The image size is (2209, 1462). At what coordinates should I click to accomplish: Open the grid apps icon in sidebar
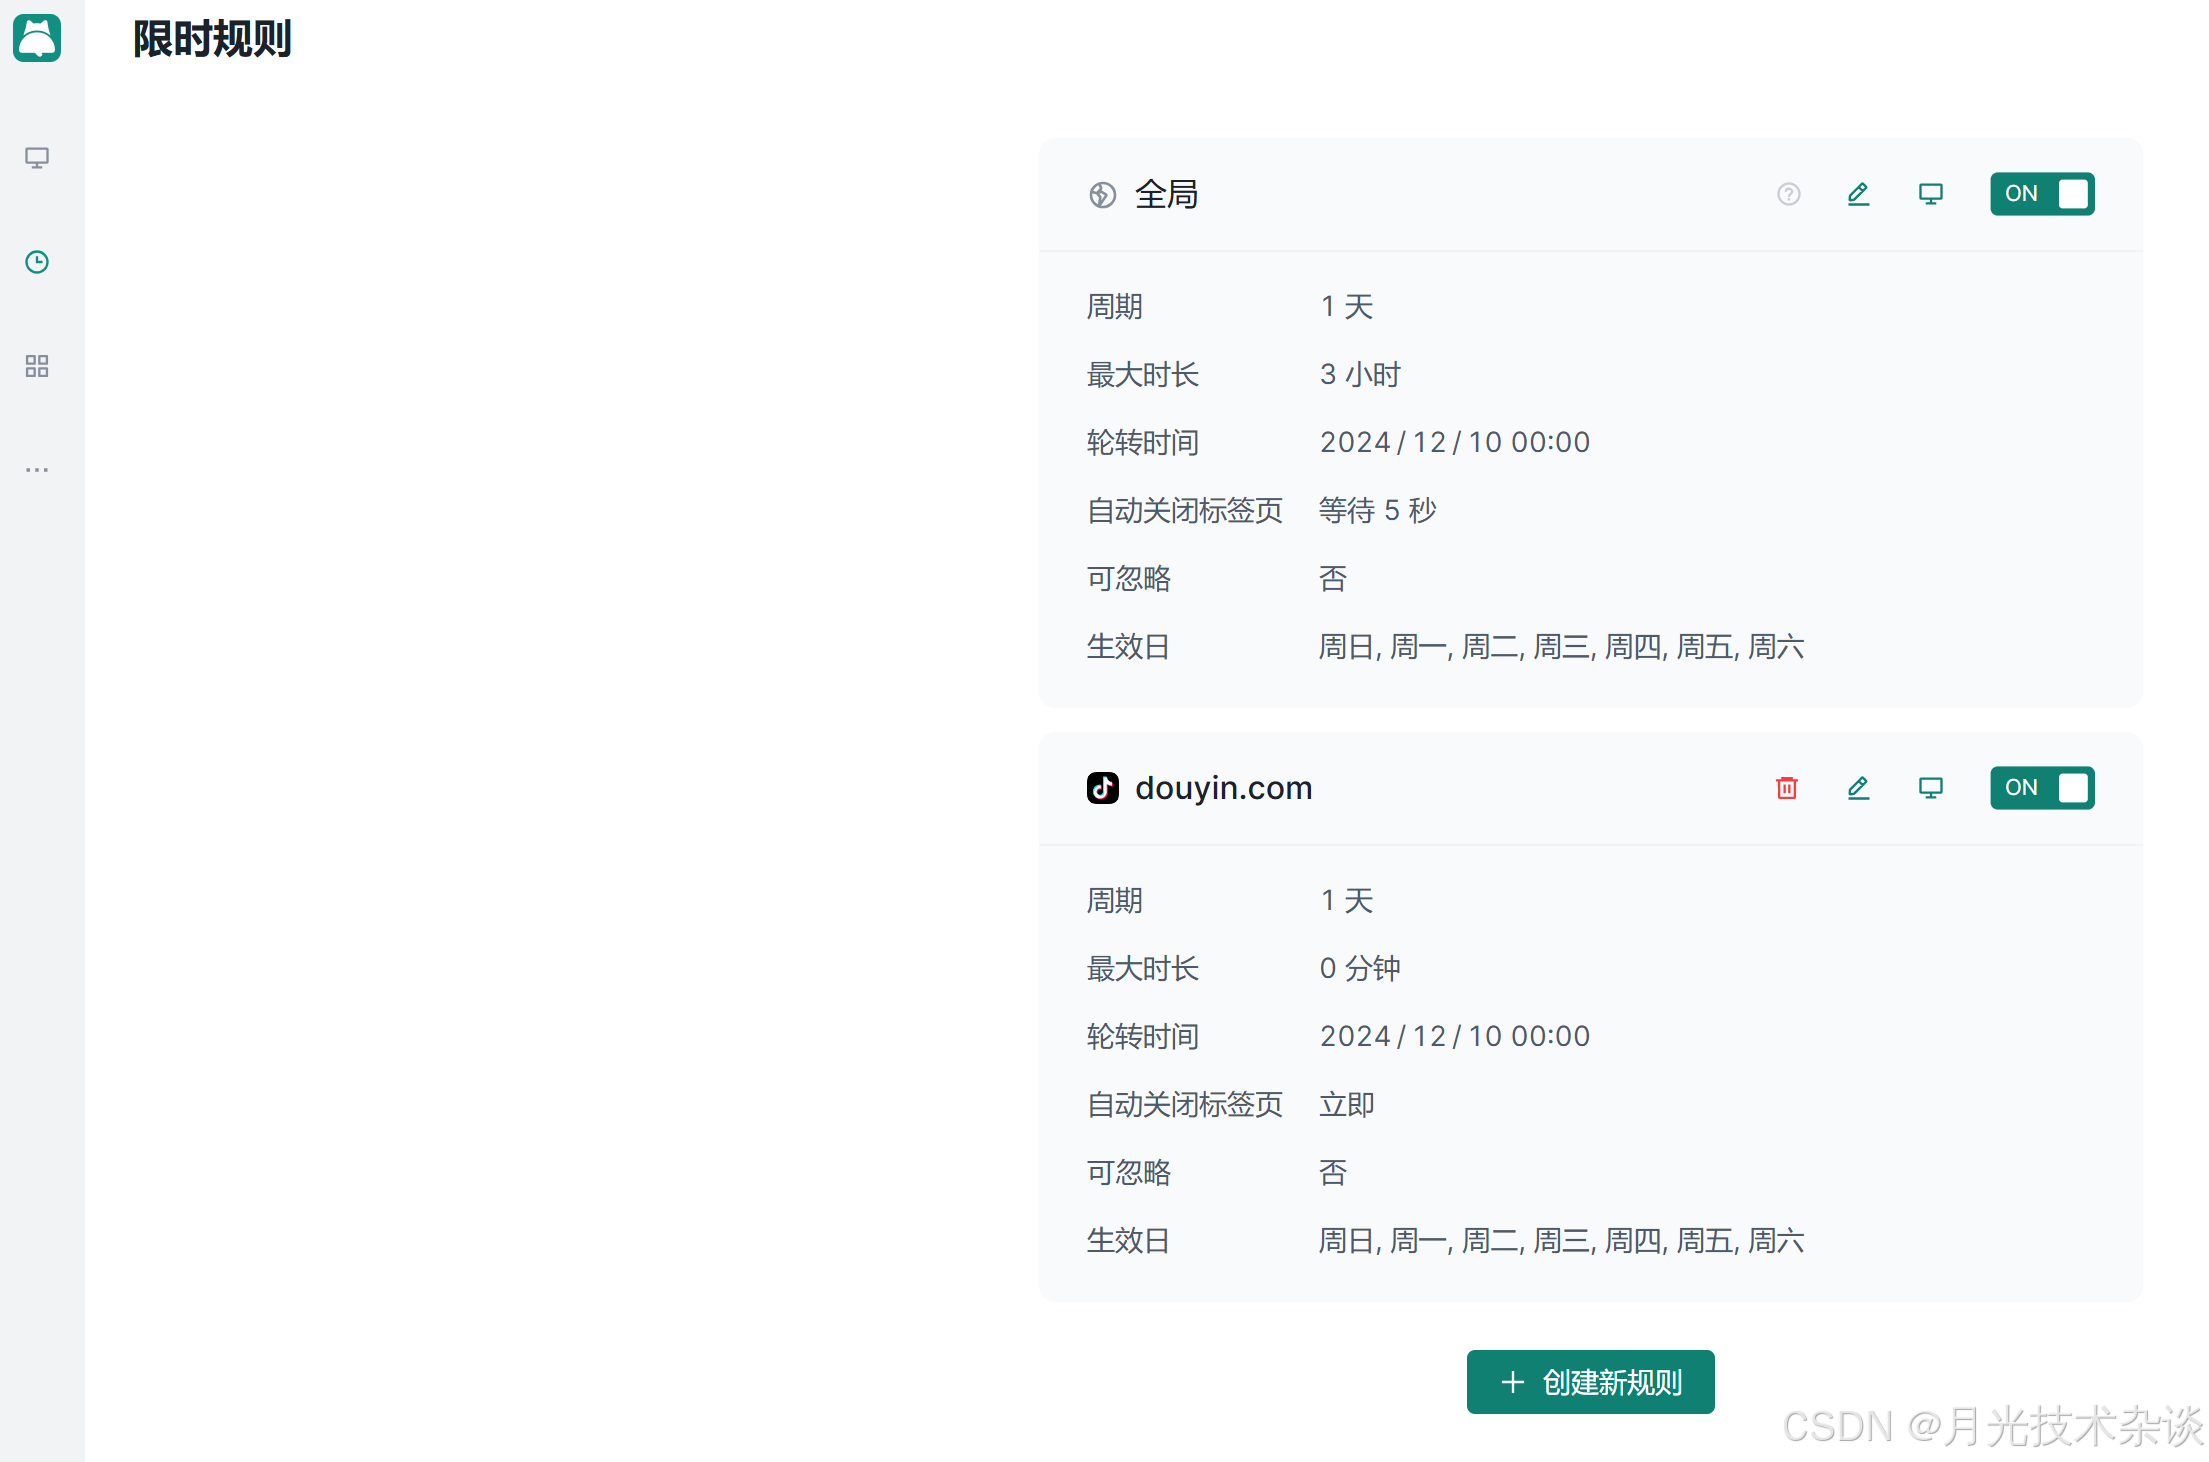pos(37,366)
